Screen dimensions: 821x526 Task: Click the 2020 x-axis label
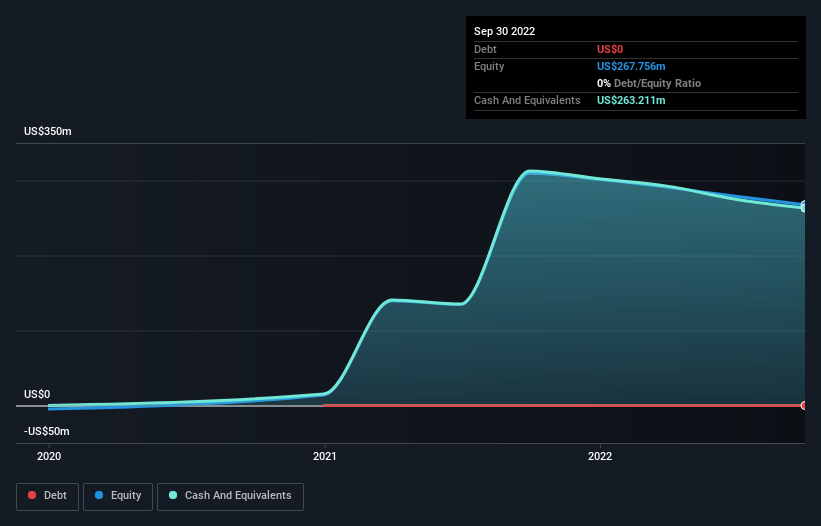pos(49,456)
